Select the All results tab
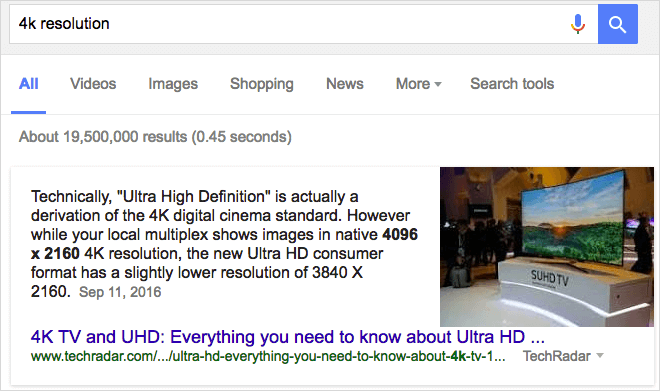The width and height of the screenshot is (660, 391). click(x=29, y=84)
